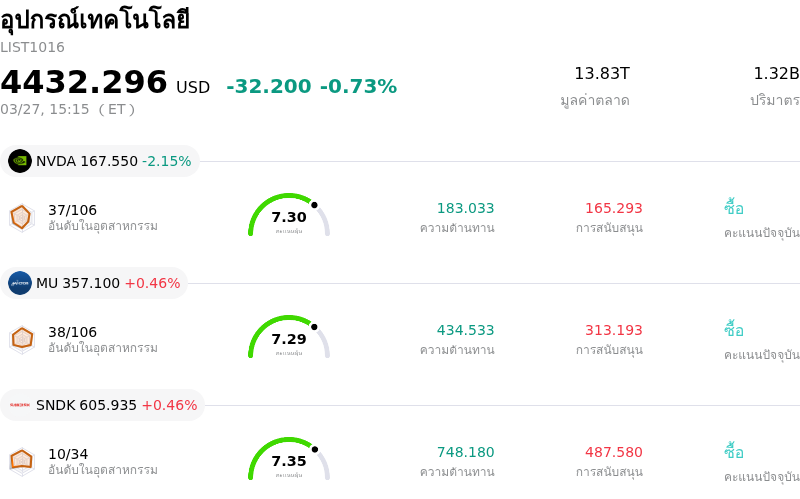Click NVDA resistance value 183.033

(465, 208)
